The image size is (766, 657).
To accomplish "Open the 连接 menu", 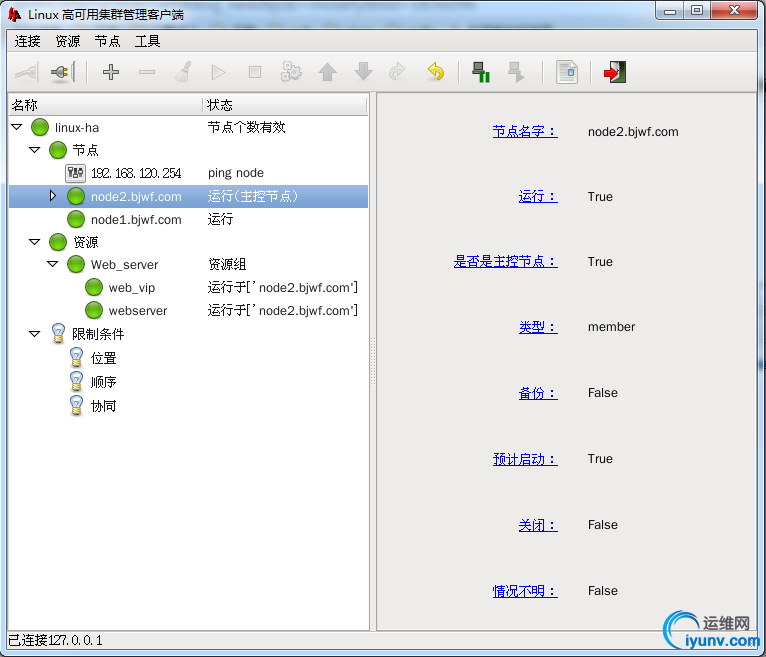I will pyautogui.click(x=27, y=42).
